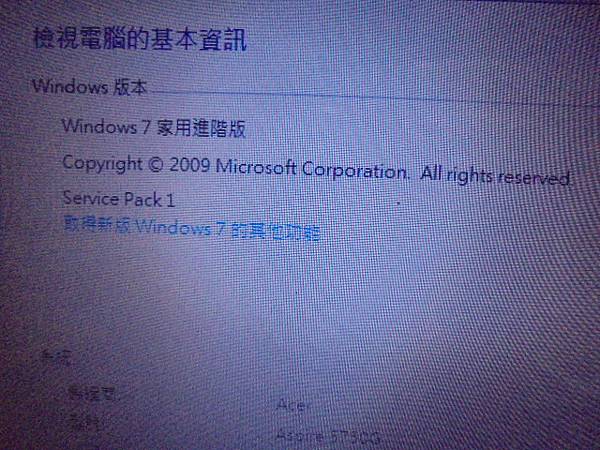Click the word Windows in the 版本 header
The height and width of the screenshot is (450, 600).
point(70,86)
